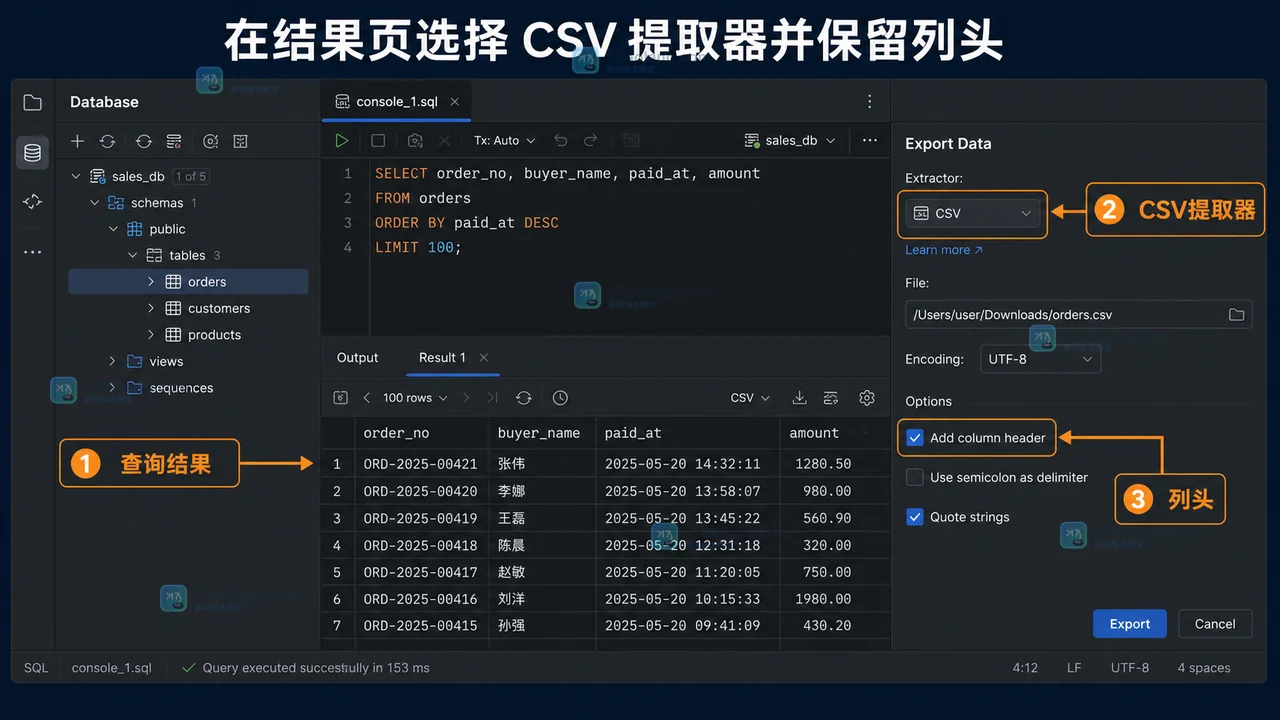The width and height of the screenshot is (1280, 720).
Task: Expand the customers table chevron
Action: [x=151, y=308]
